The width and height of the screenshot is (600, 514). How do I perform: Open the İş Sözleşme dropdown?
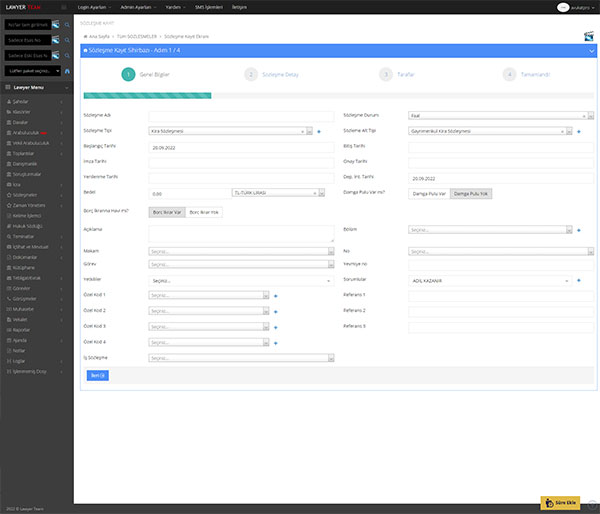241,358
